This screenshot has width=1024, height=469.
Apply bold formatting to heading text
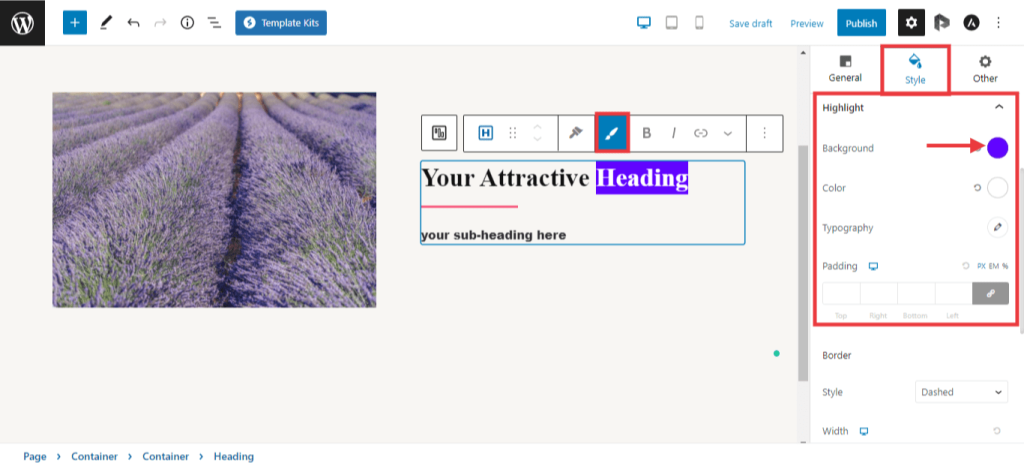646,133
